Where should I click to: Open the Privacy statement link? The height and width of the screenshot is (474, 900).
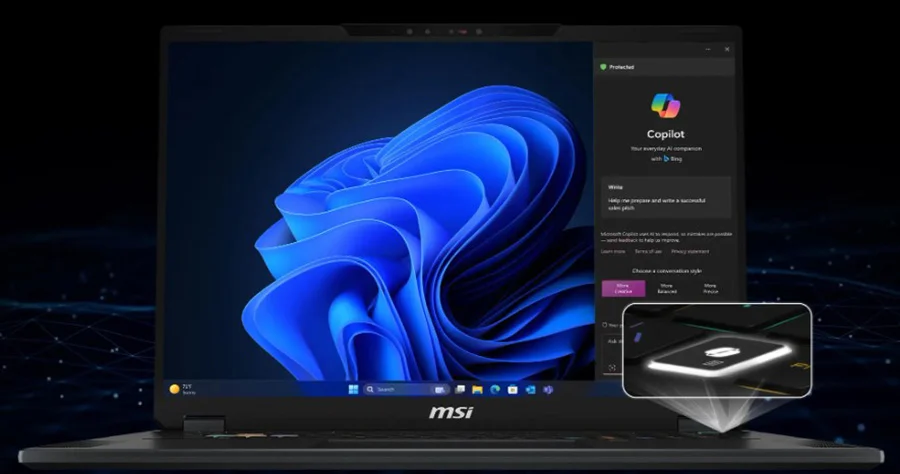pyautogui.click(x=690, y=251)
